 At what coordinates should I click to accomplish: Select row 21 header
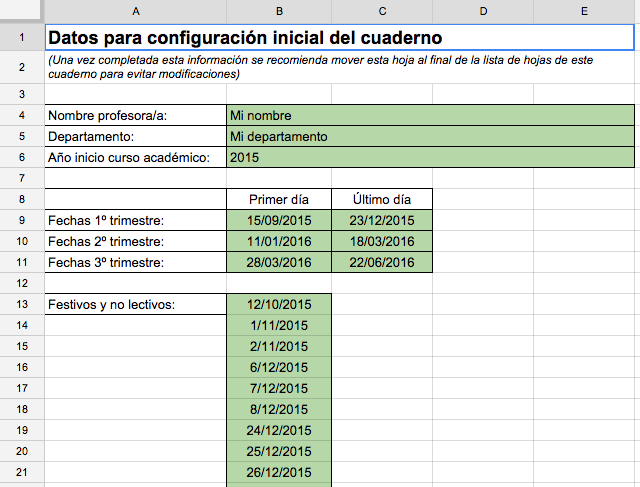(21, 472)
